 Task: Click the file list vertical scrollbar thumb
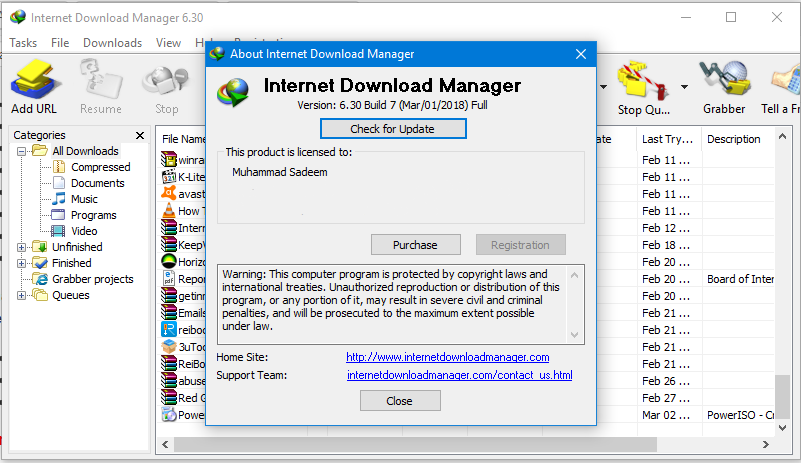tap(782, 397)
